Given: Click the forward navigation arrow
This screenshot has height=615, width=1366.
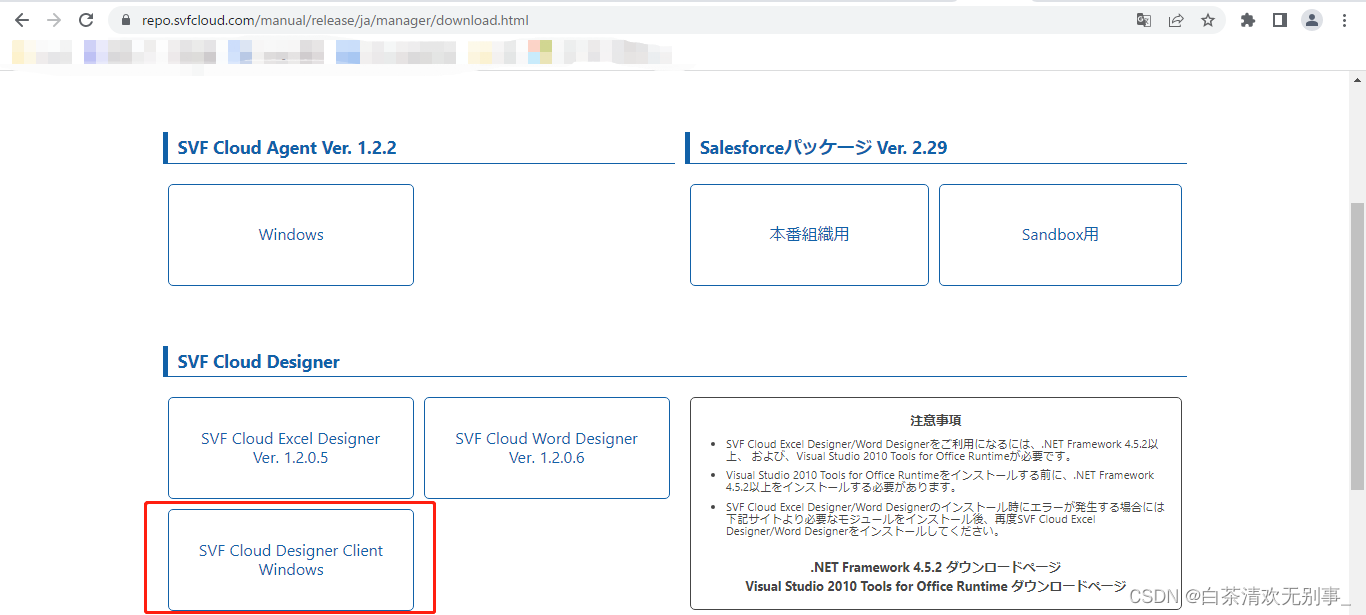Looking at the screenshot, I should [x=53, y=19].
